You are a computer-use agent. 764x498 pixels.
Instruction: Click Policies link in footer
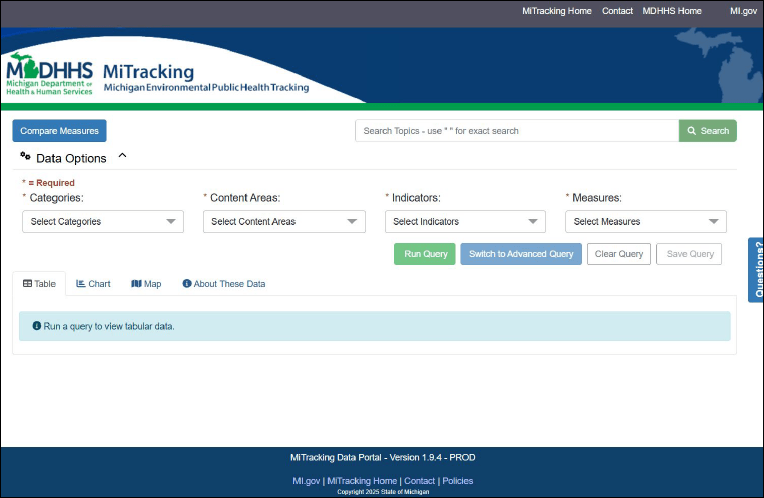458,480
